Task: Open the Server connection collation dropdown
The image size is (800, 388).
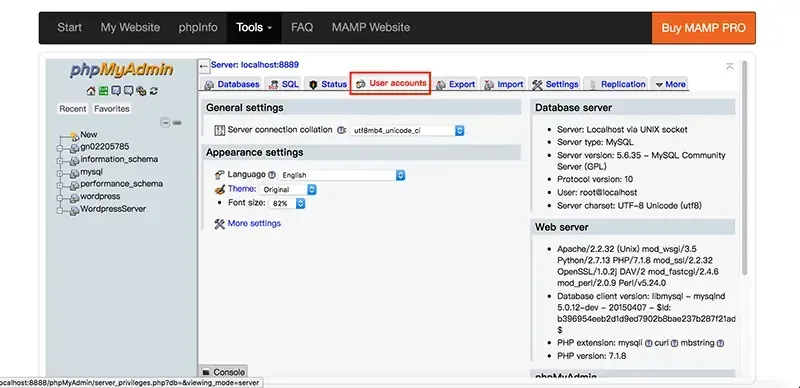Action: 407,131
